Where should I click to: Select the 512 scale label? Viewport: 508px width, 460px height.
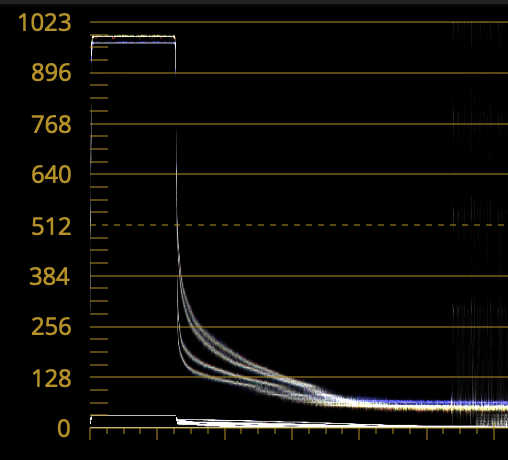coord(51,226)
